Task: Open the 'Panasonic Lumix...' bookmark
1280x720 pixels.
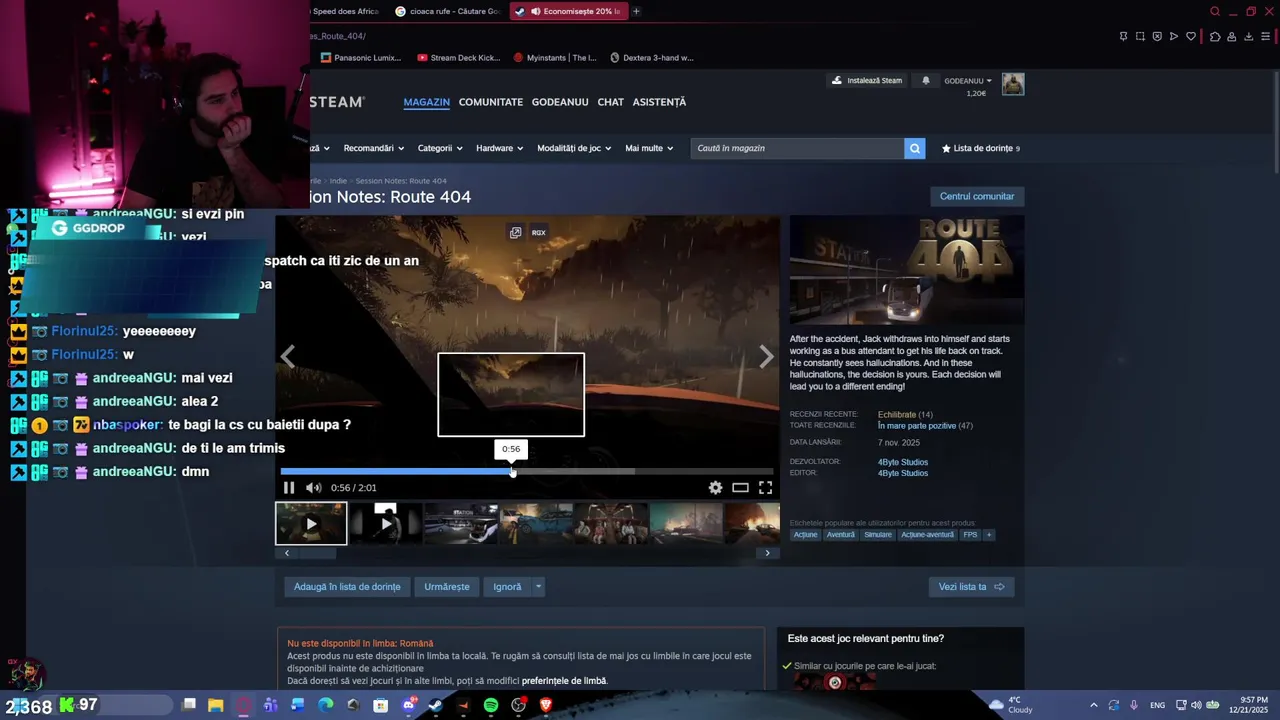Action: coord(361,58)
